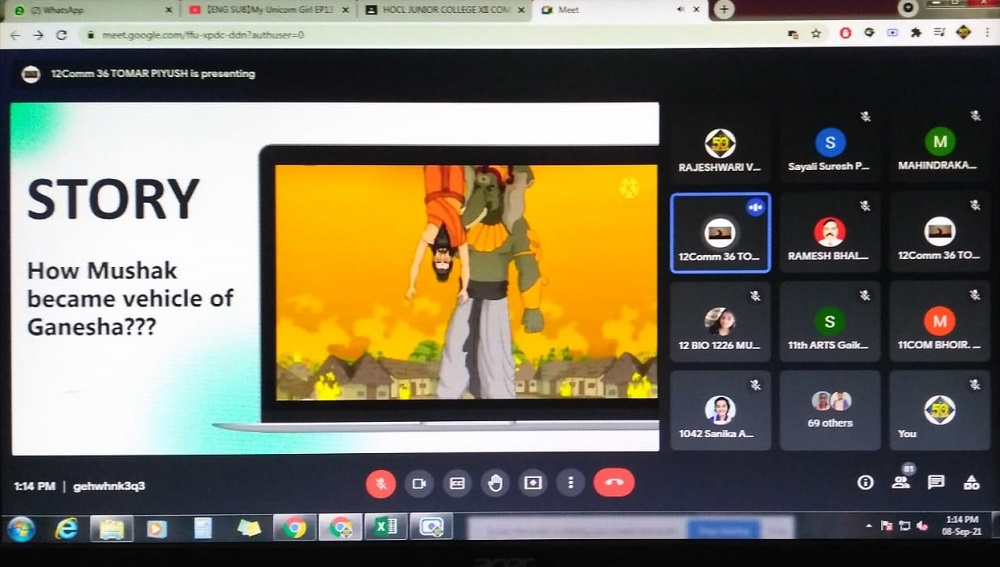Viewport: 1000px width, 567px height.
Task: Click the presented STORY slide
Action: click(x=335, y=278)
